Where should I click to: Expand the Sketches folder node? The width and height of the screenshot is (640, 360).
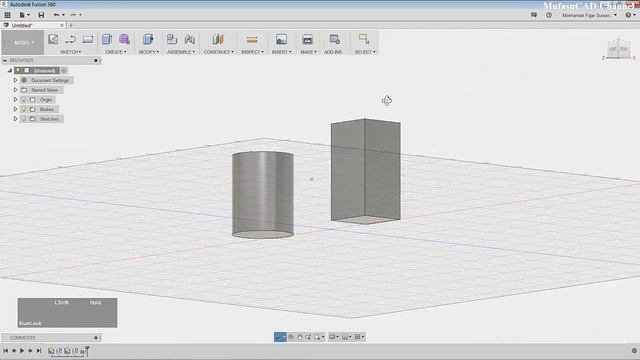click(16, 119)
